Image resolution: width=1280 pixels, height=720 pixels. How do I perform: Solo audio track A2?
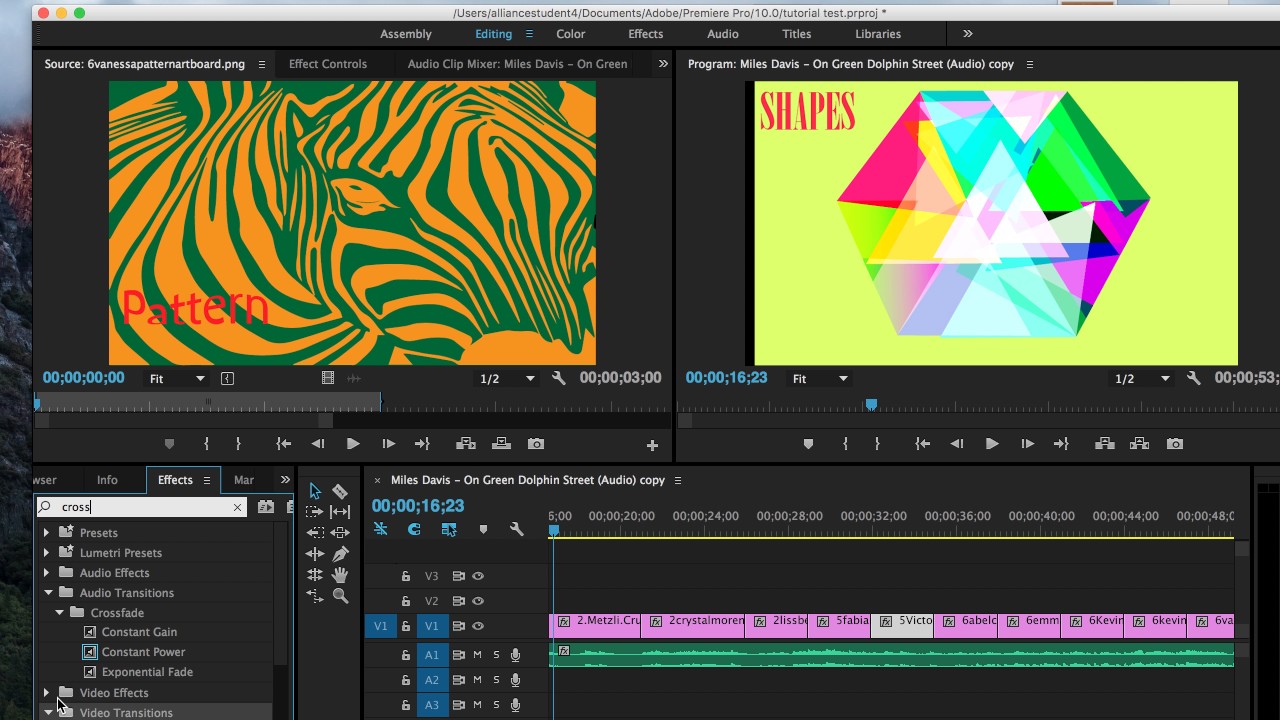[x=496, y=680]
